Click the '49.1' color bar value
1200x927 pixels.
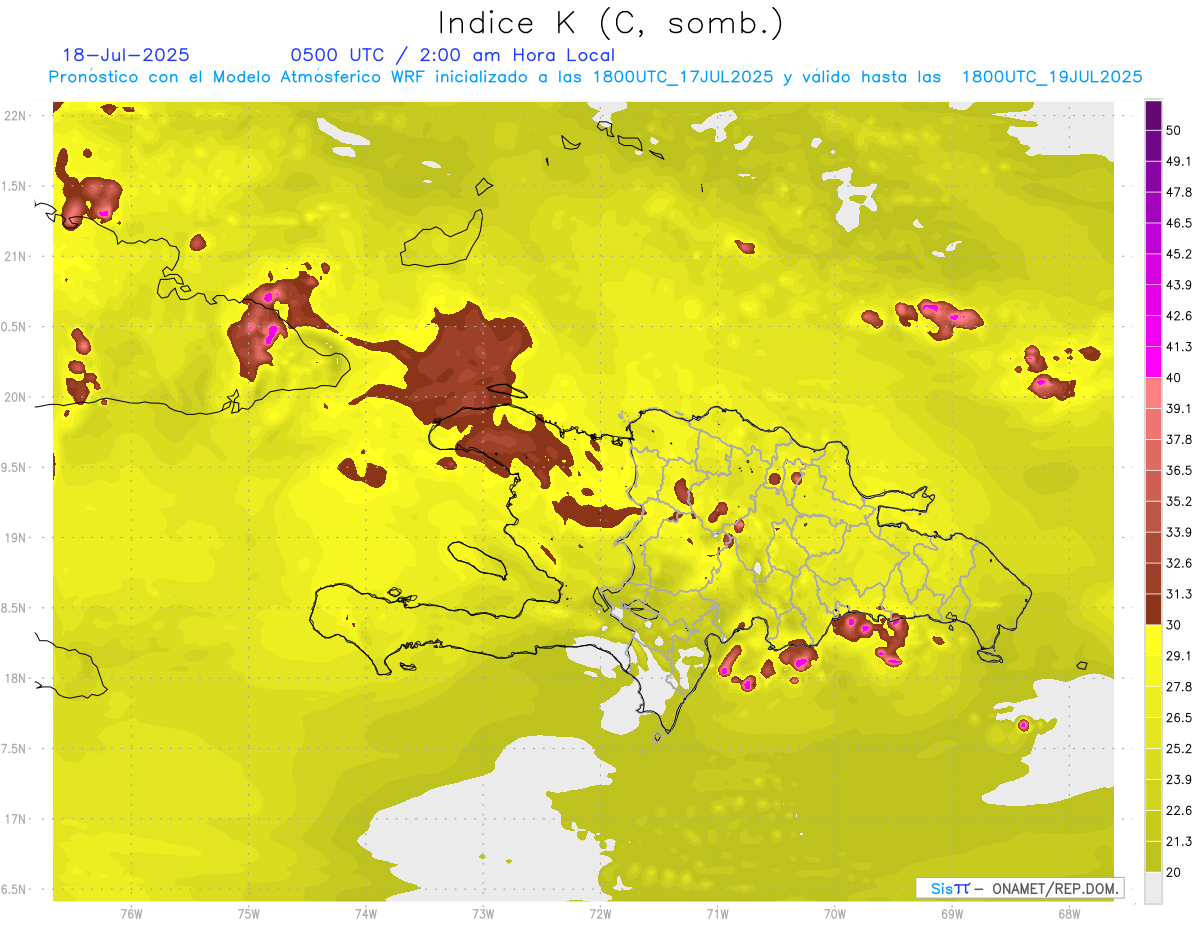pos(1178,161)
